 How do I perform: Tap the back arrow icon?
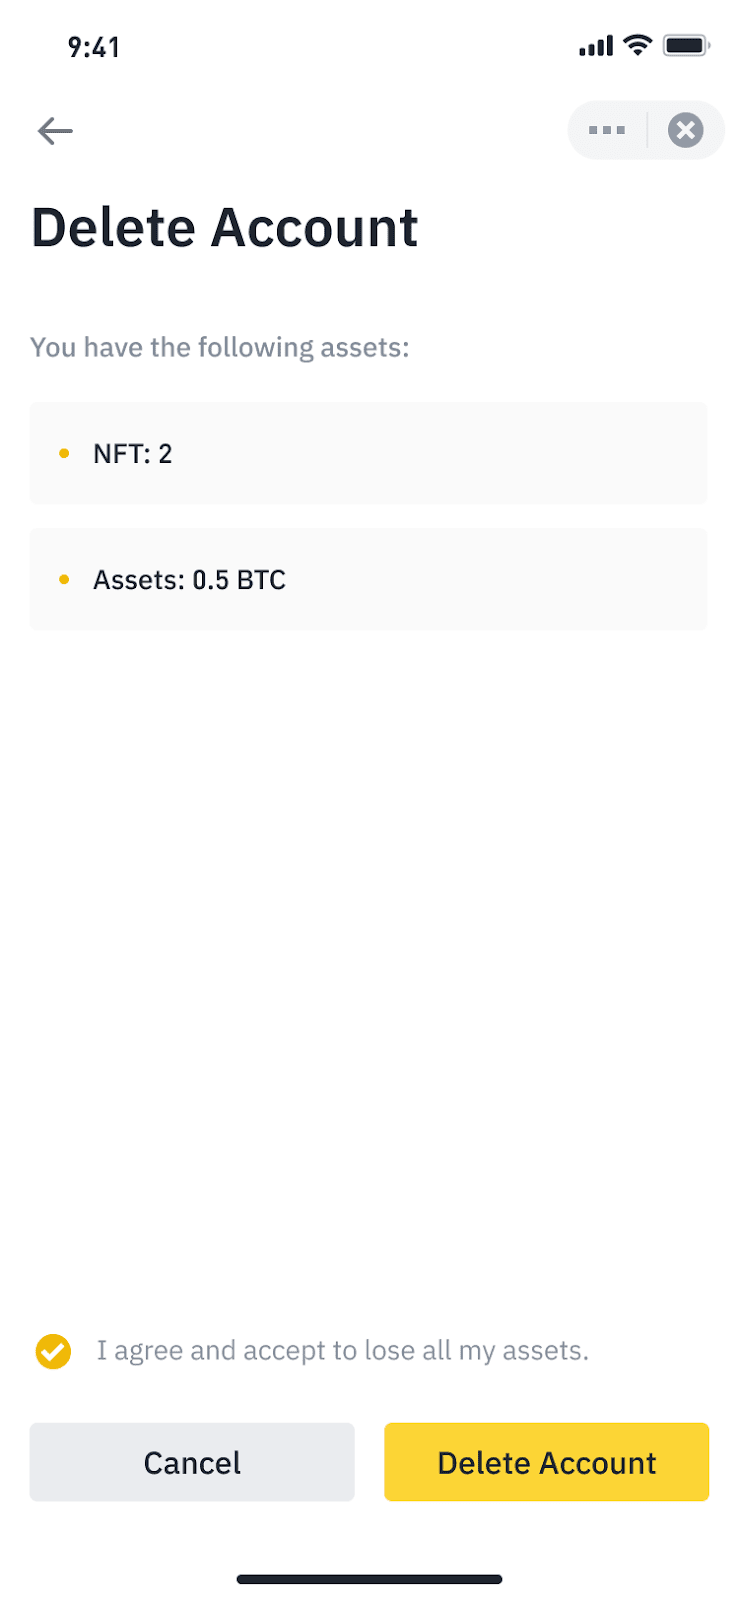pos(55,131)
